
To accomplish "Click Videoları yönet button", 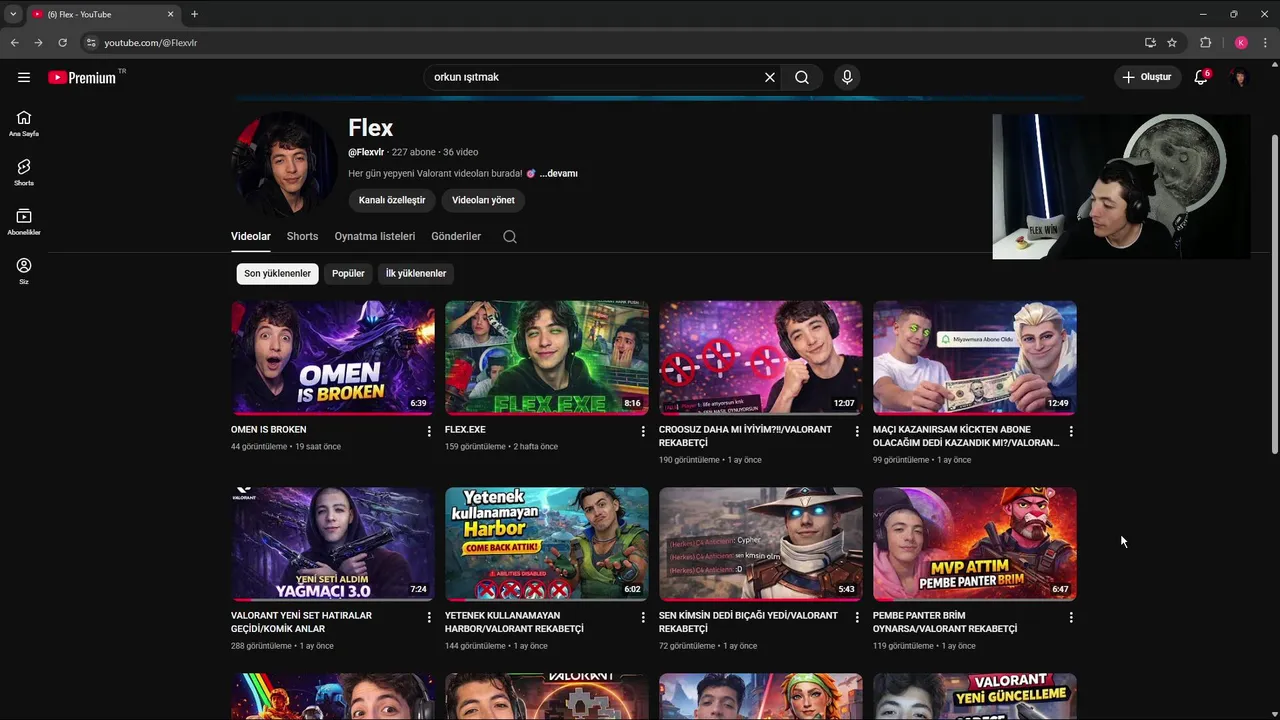I will click(483, 200).
